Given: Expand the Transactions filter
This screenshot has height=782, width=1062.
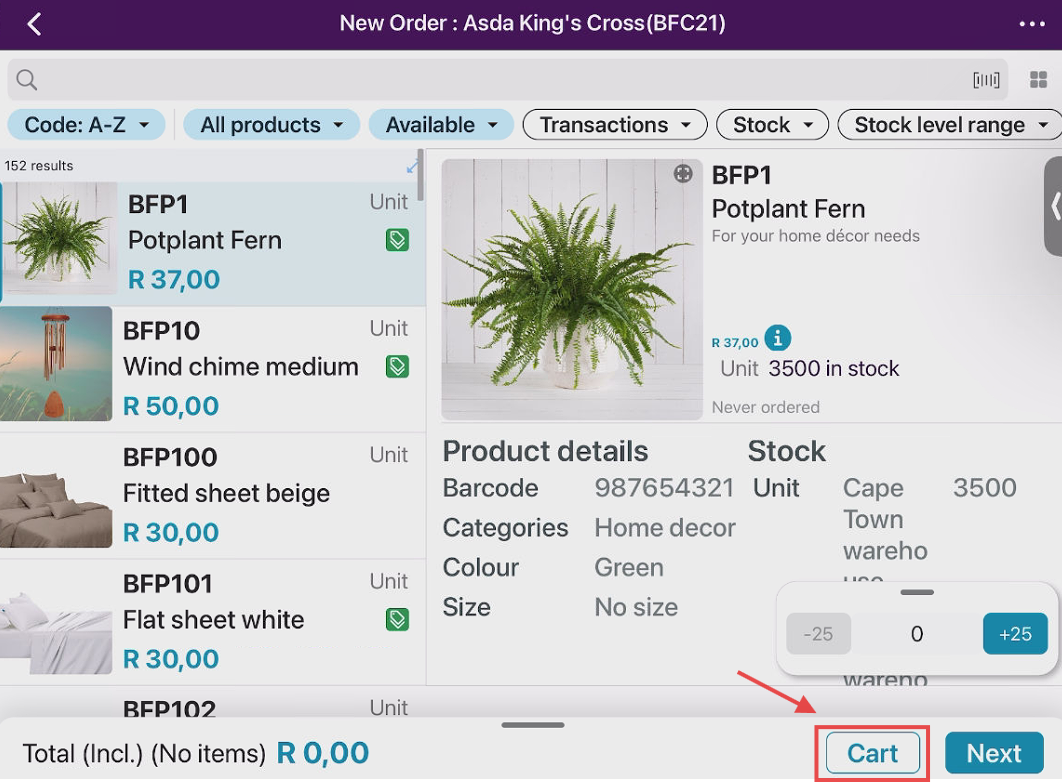Looking at the screenshot, I should (x=614, y=125).
